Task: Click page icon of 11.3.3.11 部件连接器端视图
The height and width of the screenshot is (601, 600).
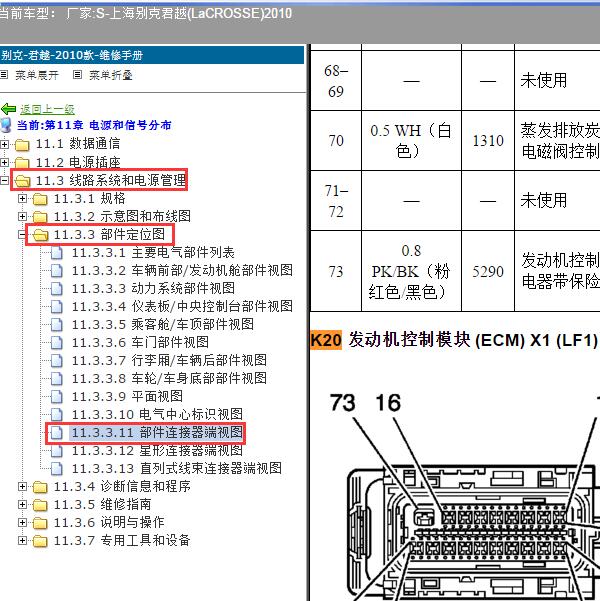Action: pyautogui.click(x=57, y=433)
